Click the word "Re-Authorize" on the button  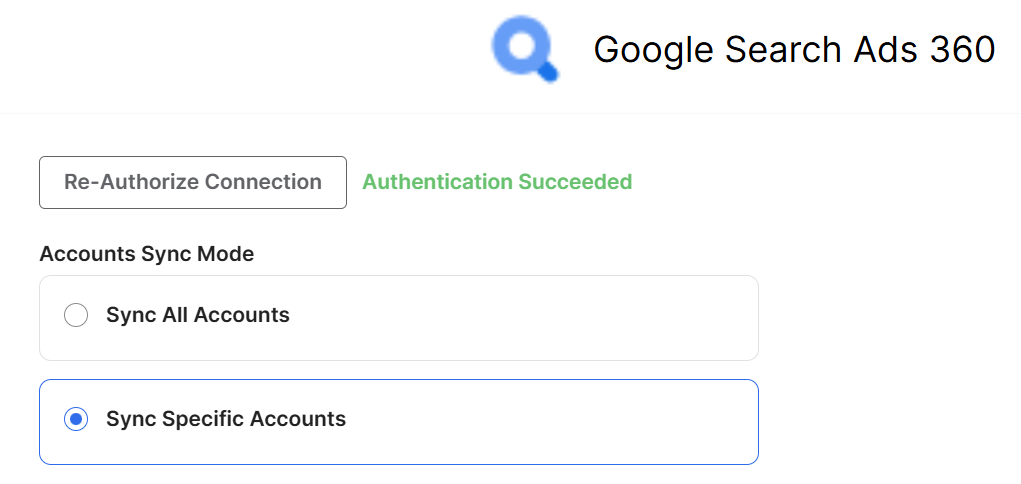[x=131, y=182]
